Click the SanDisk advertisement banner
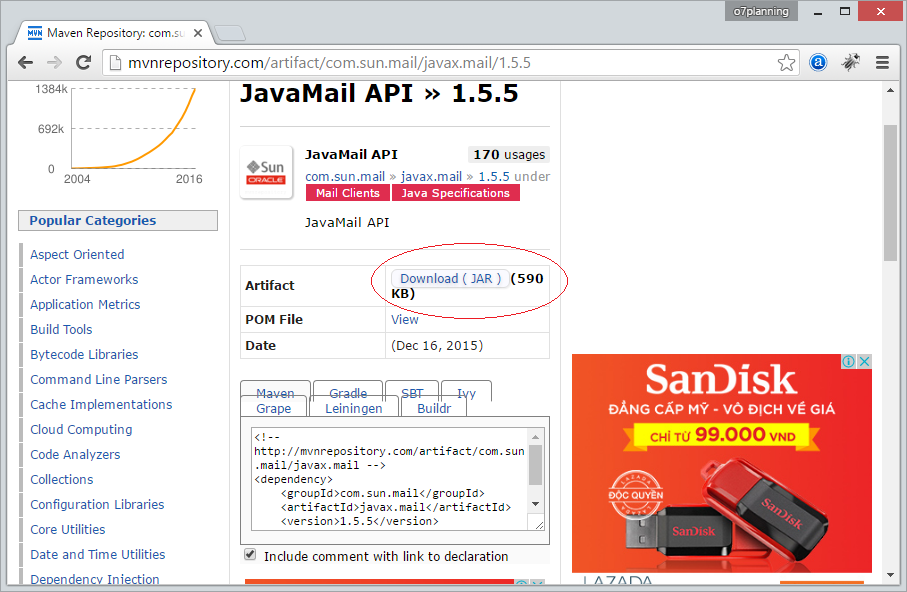The image size is (907, 592). 721,463
